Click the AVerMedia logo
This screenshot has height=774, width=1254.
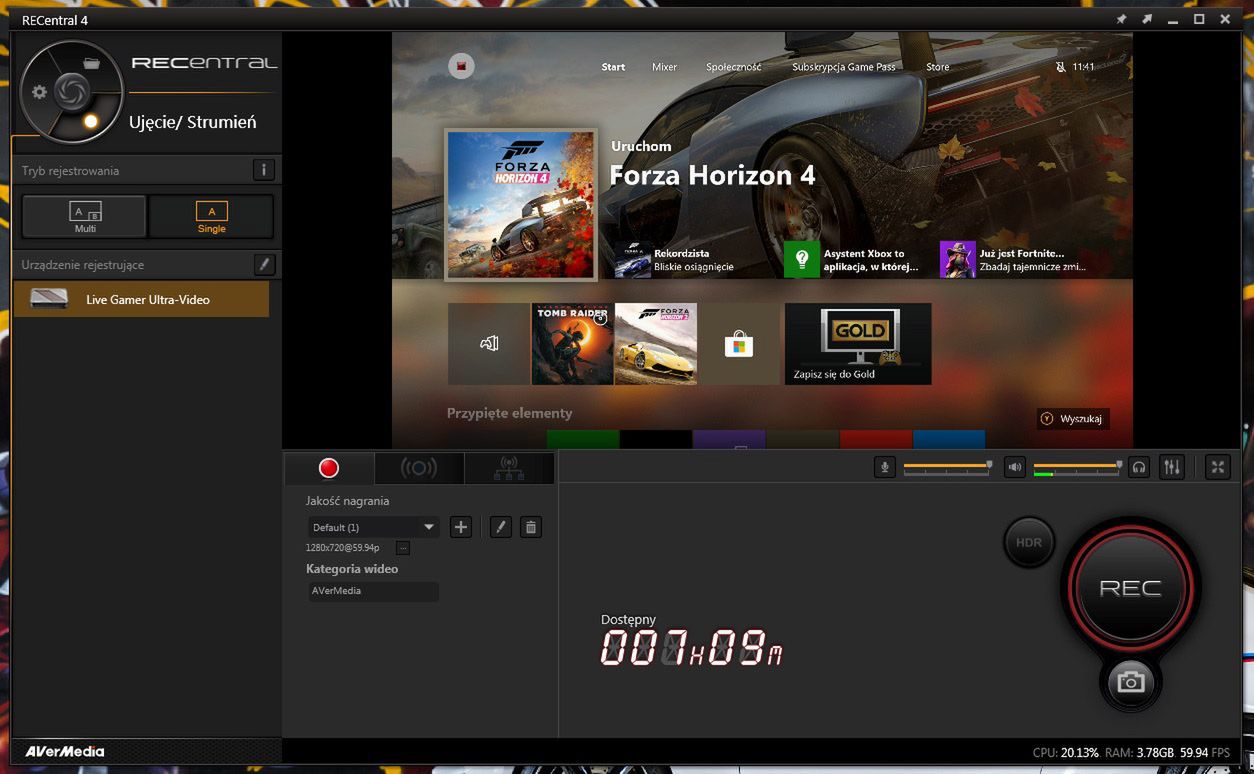click(x=65, y=752)
